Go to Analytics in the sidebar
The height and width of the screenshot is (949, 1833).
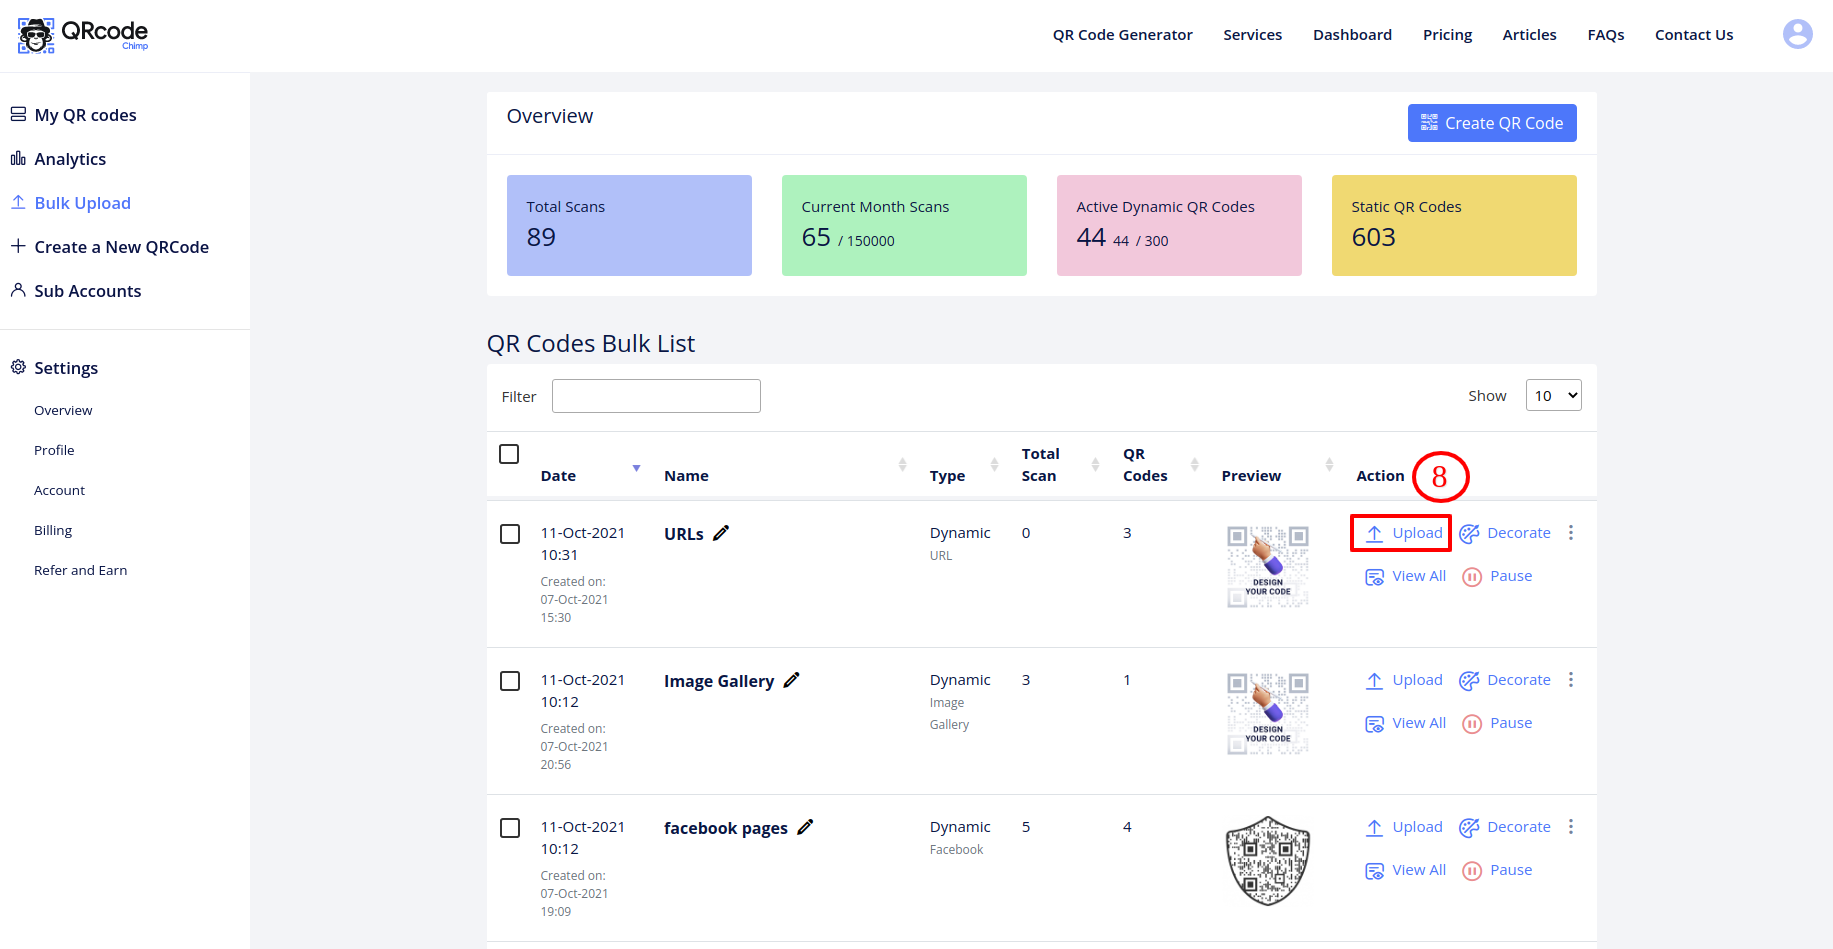coord(70,159)
